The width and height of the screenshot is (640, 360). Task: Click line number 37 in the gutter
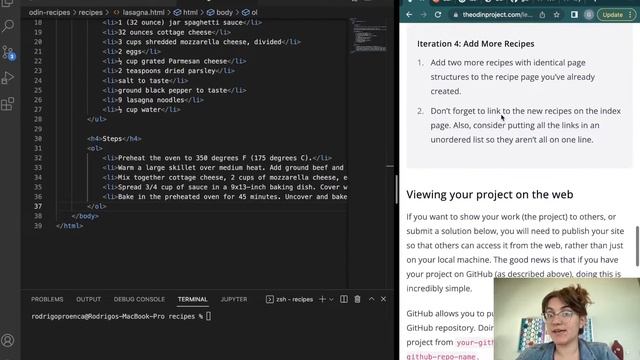point(38,206)
